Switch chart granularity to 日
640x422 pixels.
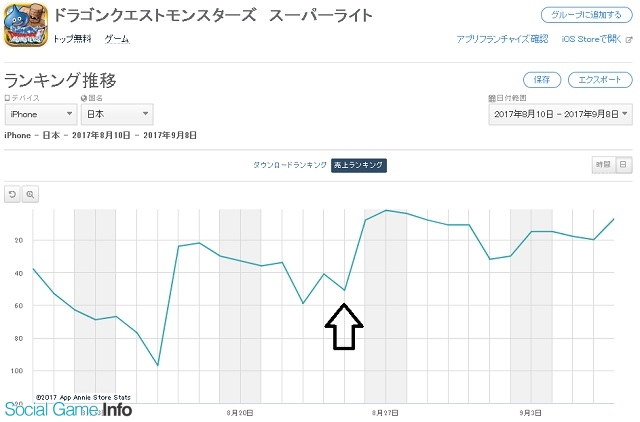pos(624,164)
